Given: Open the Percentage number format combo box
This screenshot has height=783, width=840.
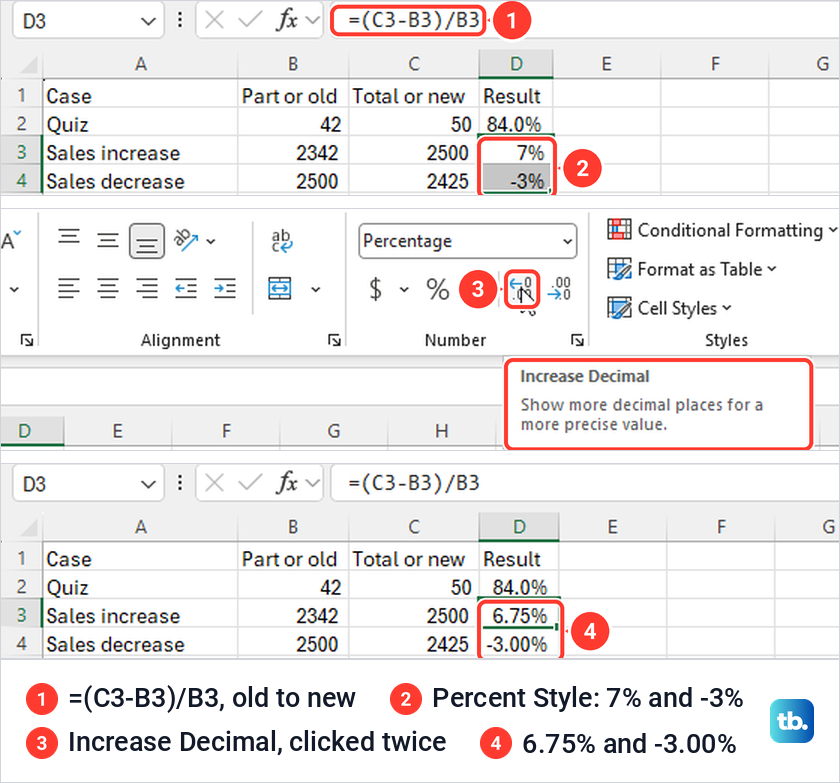Looking at the screenshot, I should point(468,241).
